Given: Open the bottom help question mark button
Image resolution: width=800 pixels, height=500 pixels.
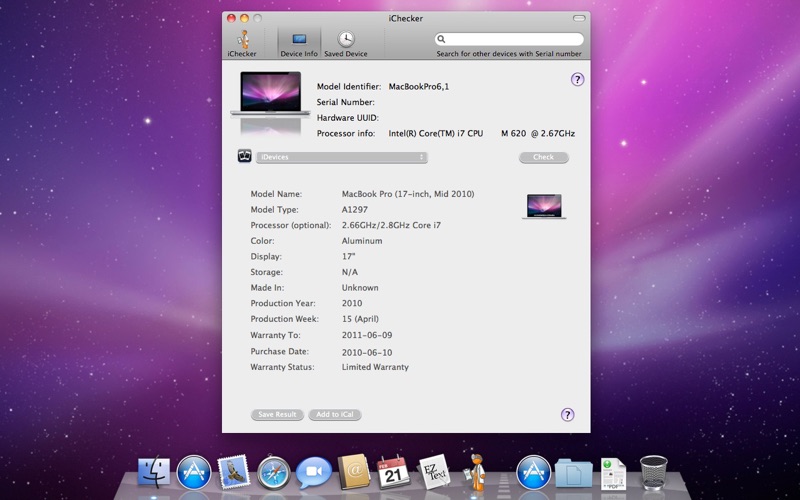Looking at the screenshot, I should (567, 414).
